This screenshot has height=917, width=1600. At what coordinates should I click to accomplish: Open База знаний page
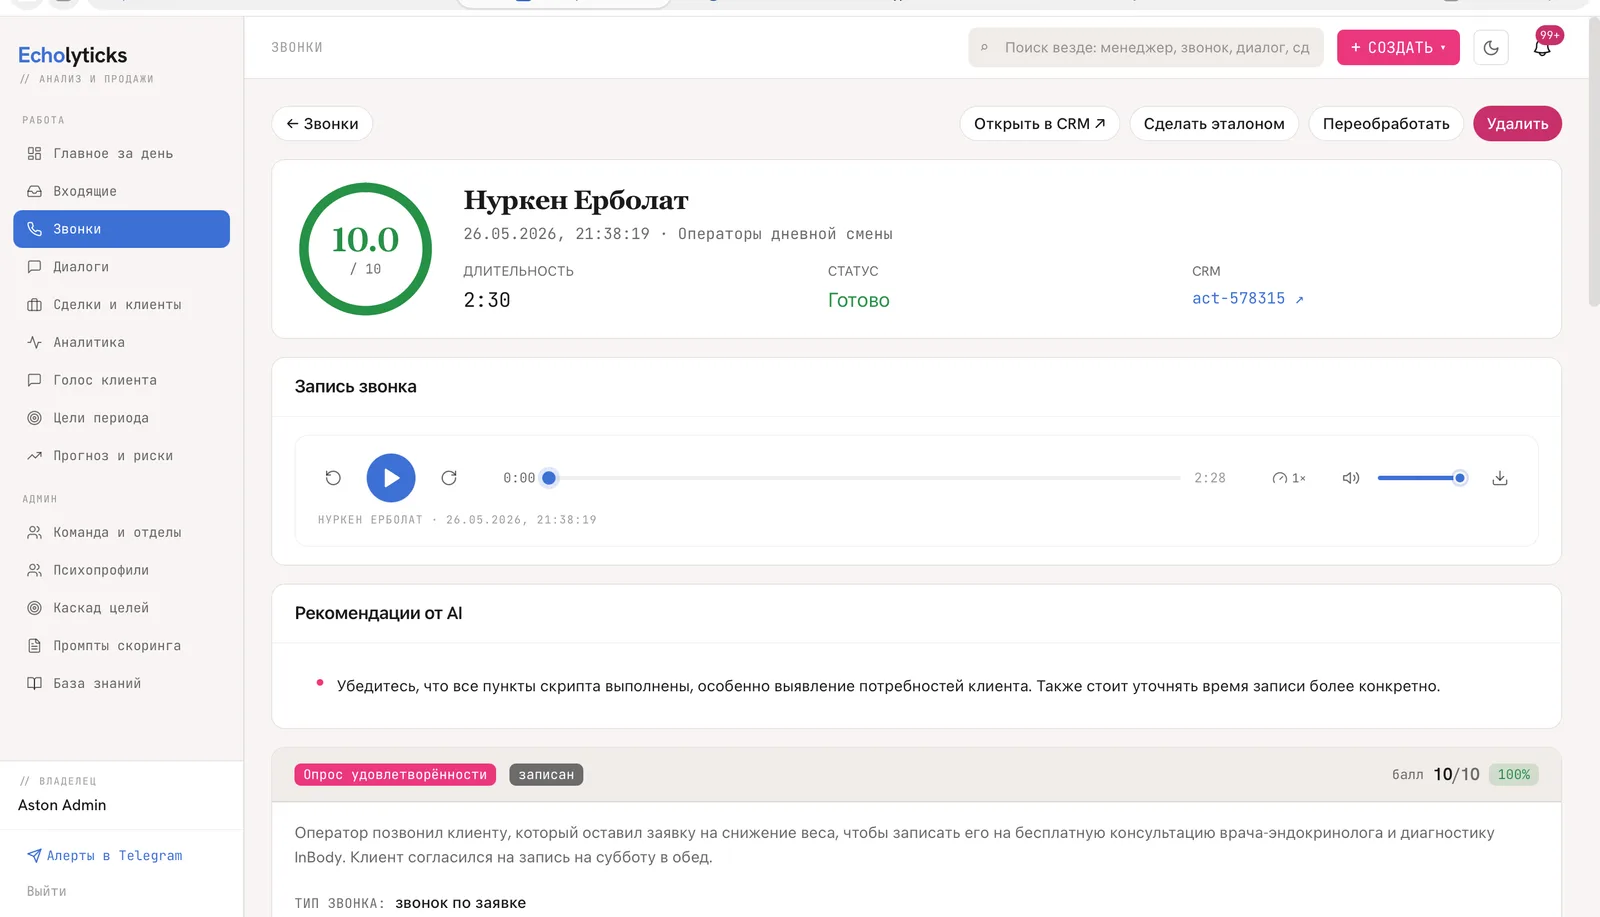click(121, 684)
